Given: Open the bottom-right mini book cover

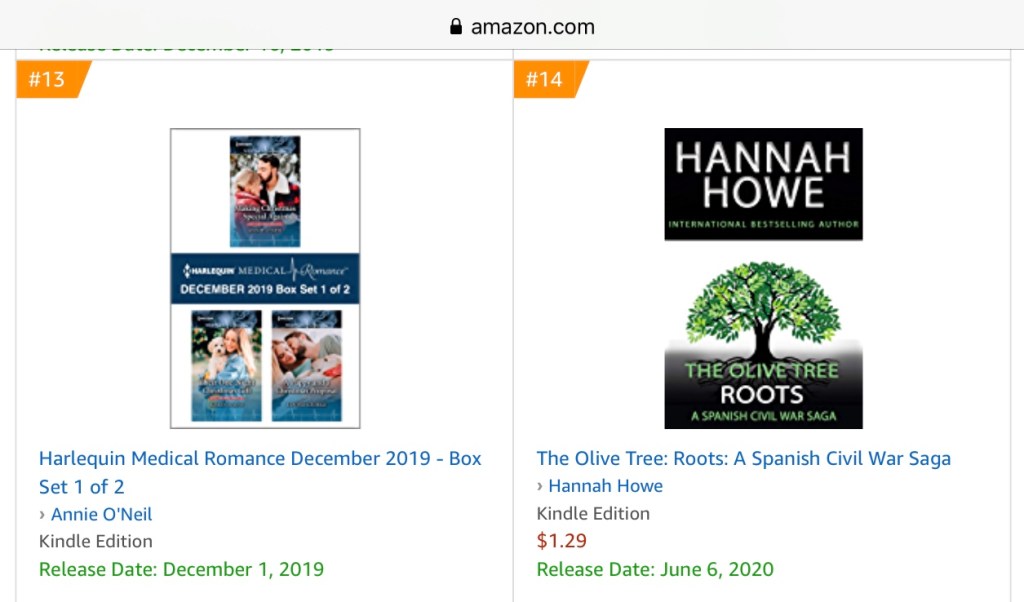Looking at the screenshot, I should [x=306, y=364].
